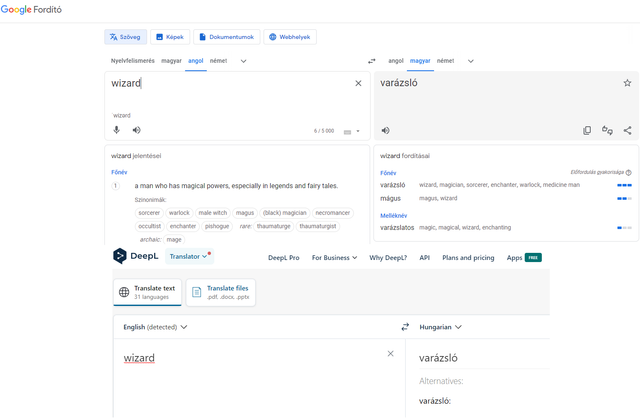Image resolution: width=640 pixels, height=418 pixels.
Task: Open the Szöveg text translation tab
Action: [125, 37]
